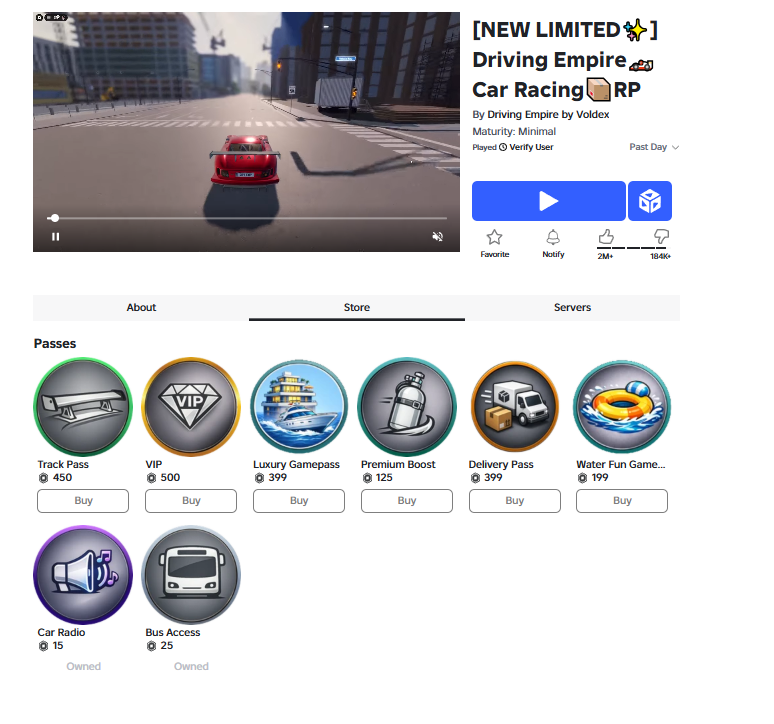This screenshot has height=724, width=774.
Task: Click the VIP price 500
Action: 170,477
